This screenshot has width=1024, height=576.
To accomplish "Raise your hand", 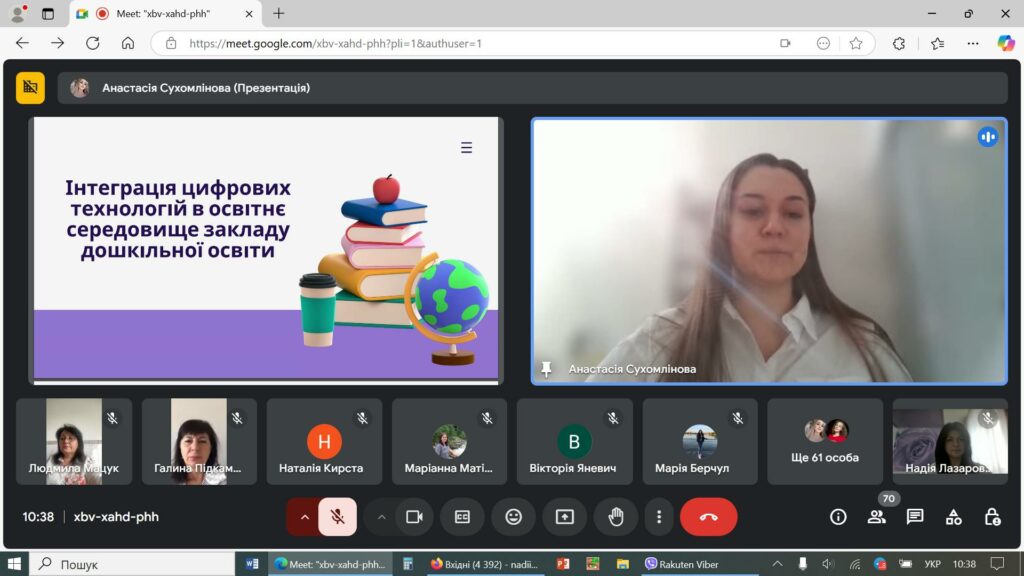I will [616, 517].
